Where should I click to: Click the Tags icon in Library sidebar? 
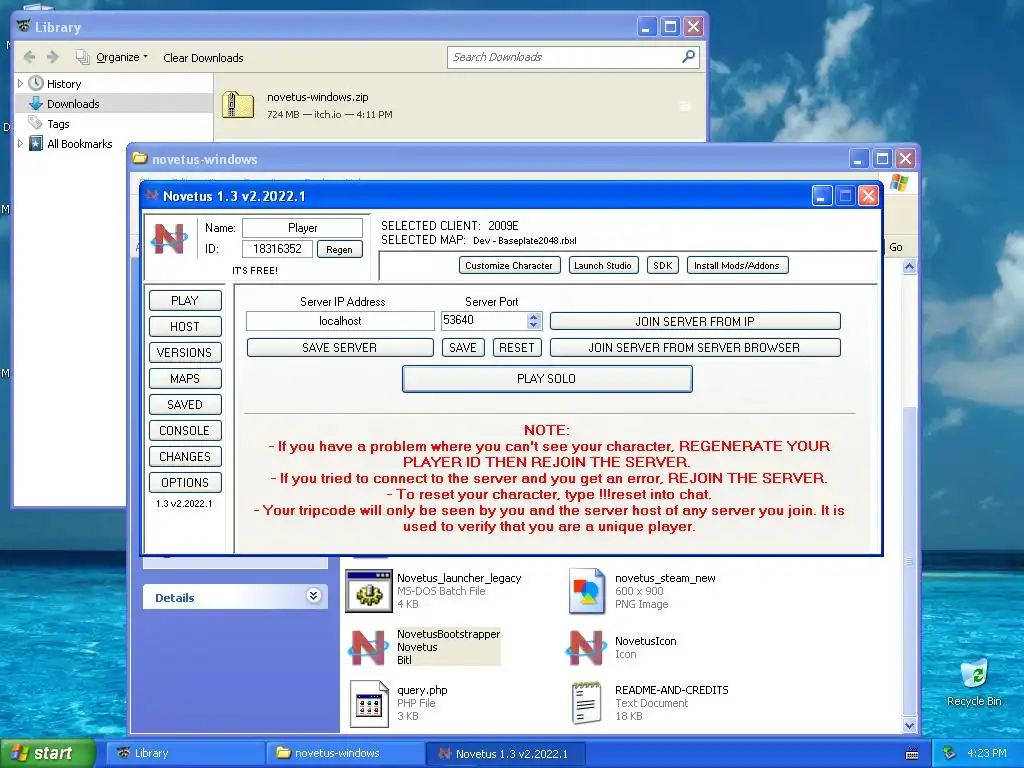(x=35, y=123)
